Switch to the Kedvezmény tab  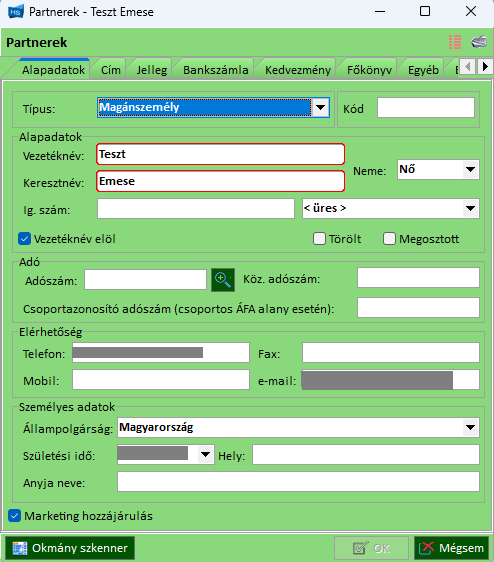298,70
